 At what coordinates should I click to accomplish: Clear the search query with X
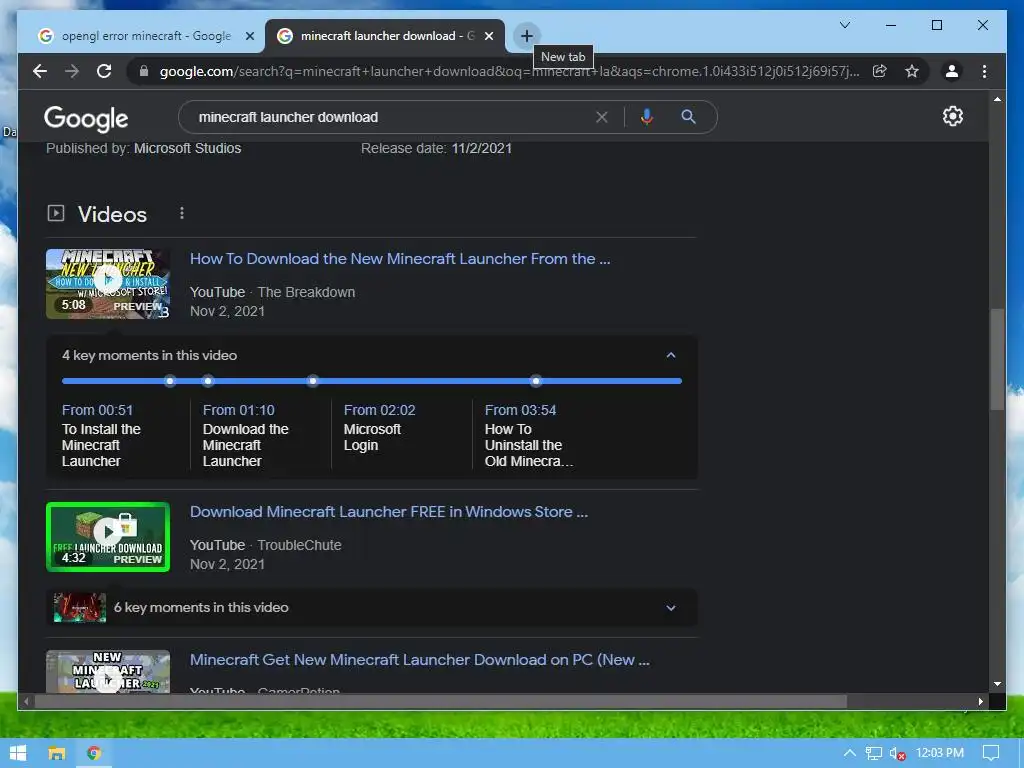601,117
